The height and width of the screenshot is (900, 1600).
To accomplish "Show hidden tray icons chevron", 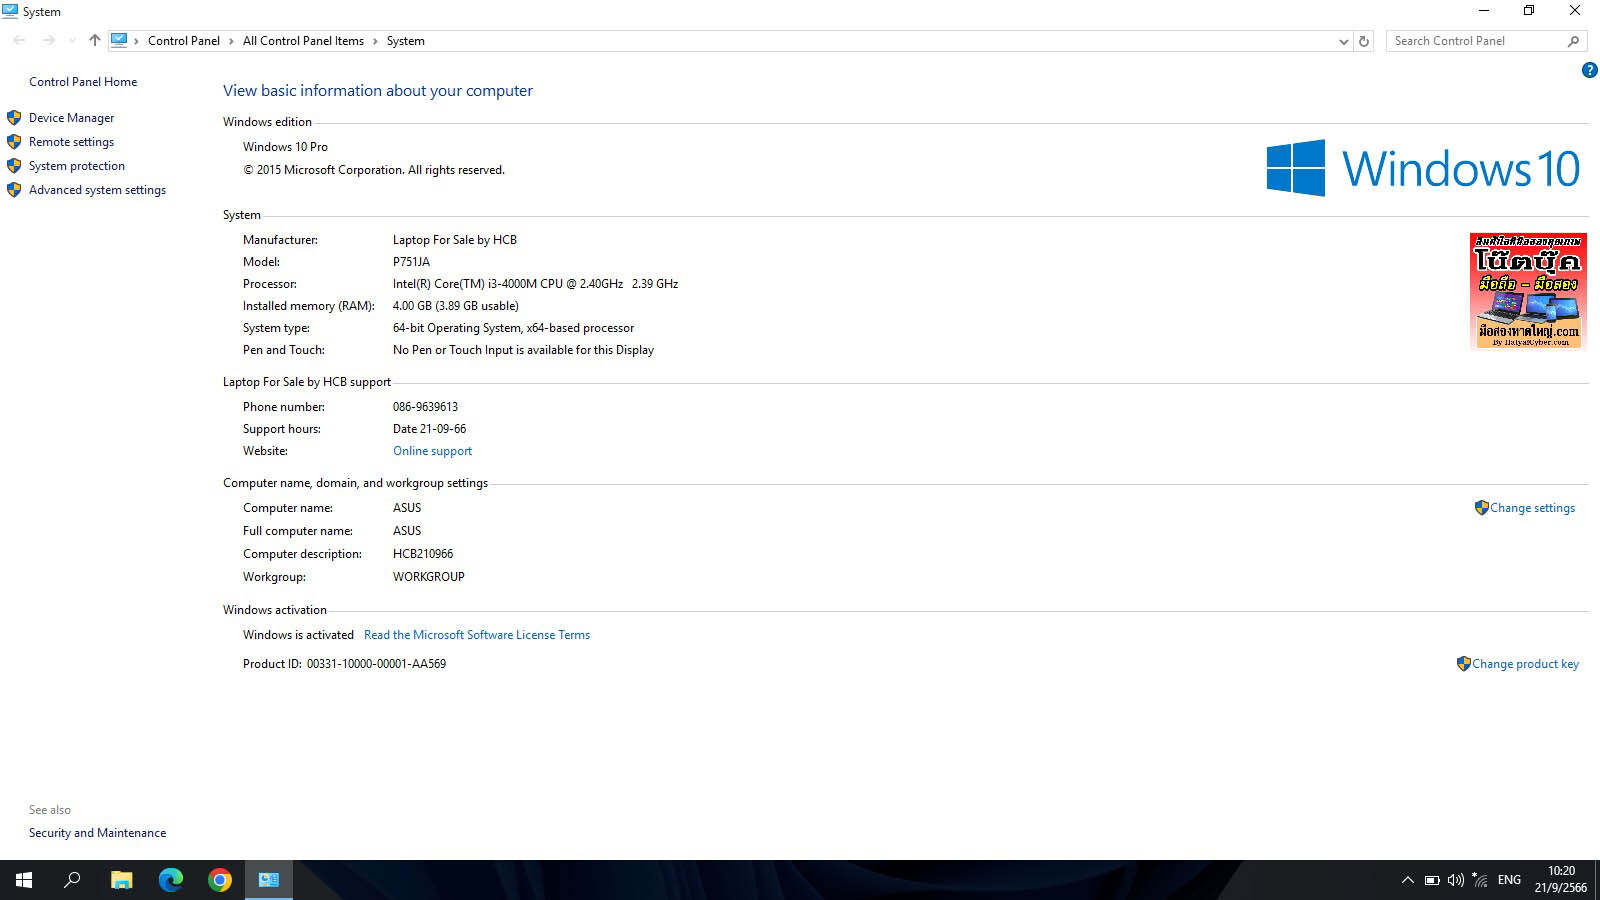I will point(1407,880).
